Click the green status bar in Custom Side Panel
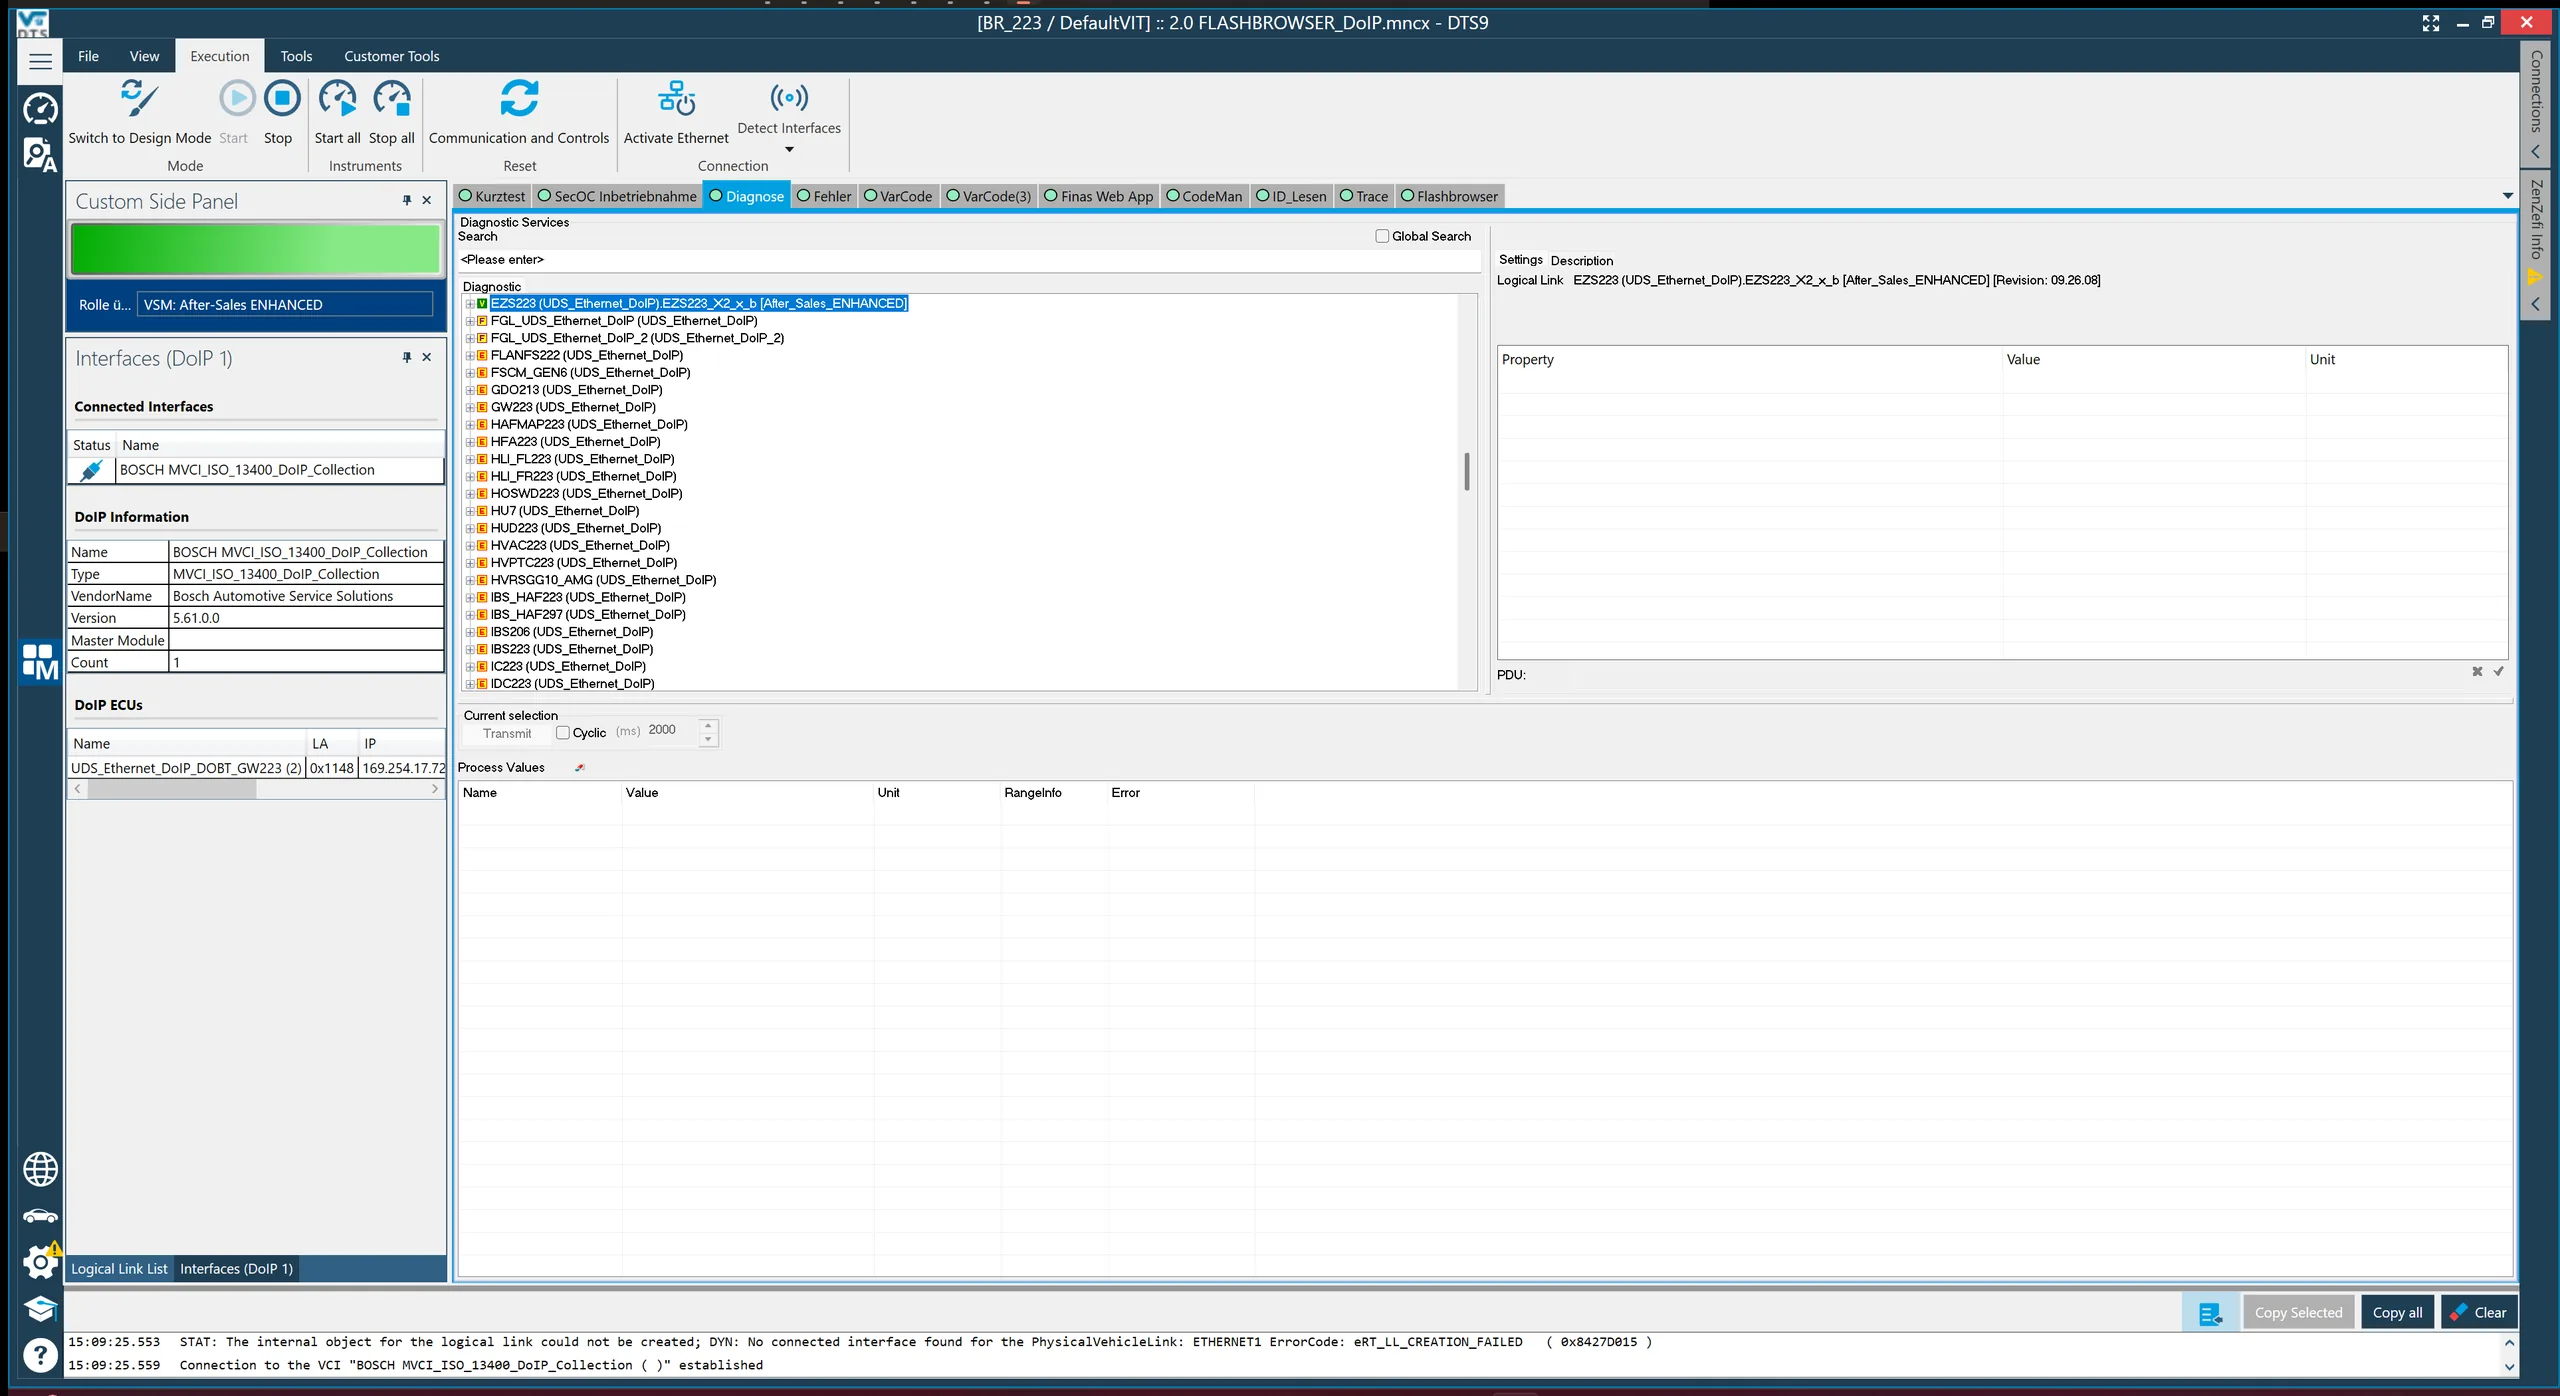 coord(255,249)
